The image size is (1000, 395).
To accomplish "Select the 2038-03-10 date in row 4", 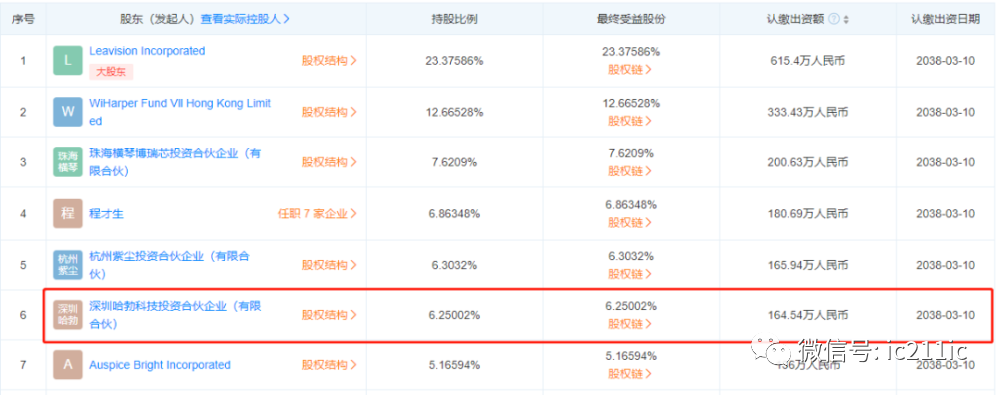I will pos(946,214).
